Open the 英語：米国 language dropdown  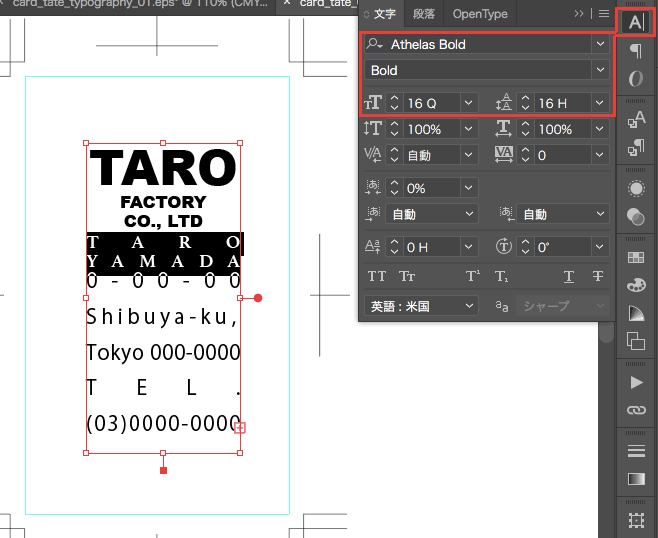pyautogui.click(x=420, y=306)
